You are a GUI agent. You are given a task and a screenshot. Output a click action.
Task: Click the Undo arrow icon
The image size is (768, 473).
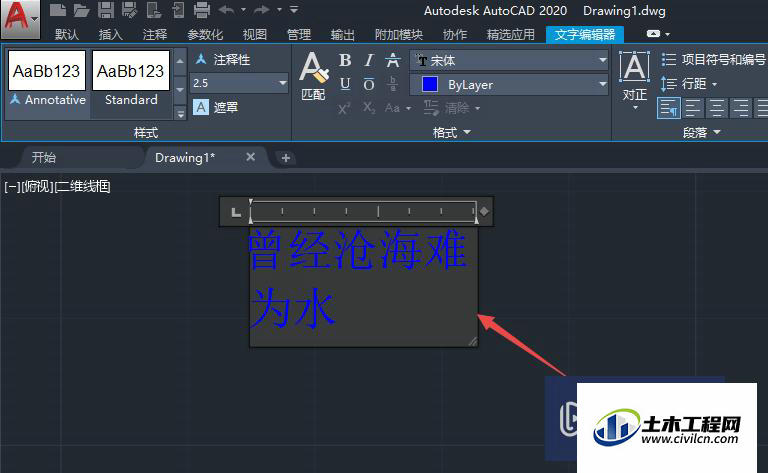point(226,9)
